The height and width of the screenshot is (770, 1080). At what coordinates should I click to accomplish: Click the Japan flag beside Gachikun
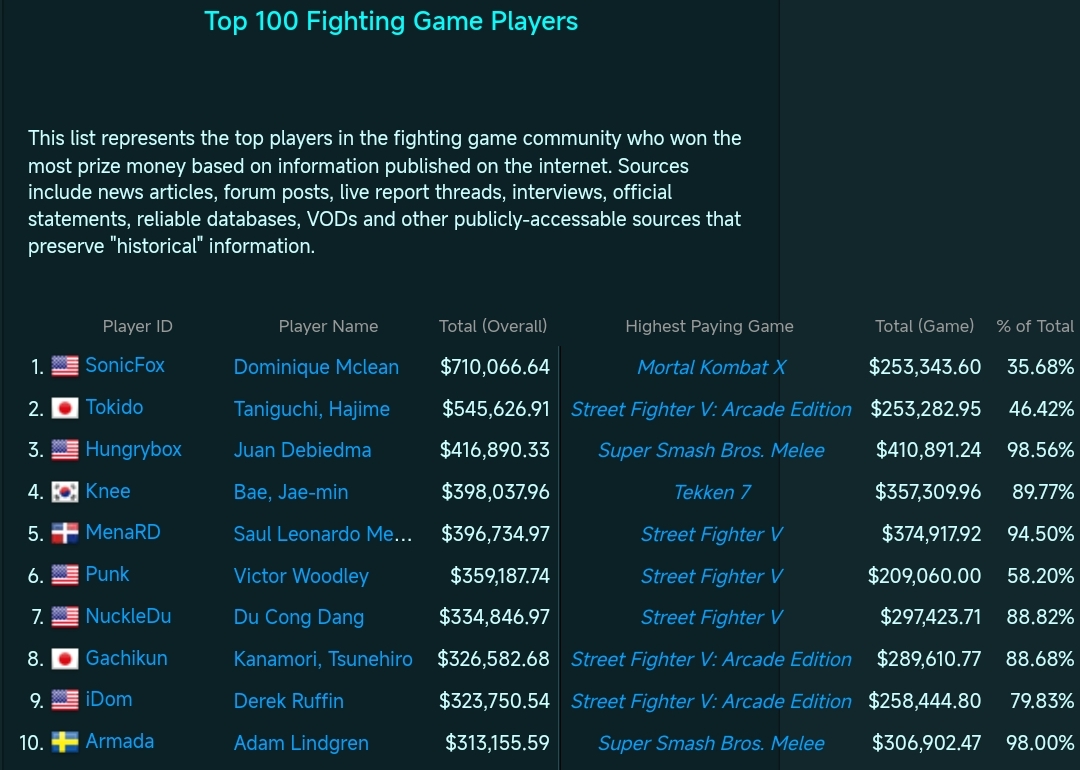click(x=65, y=658)
